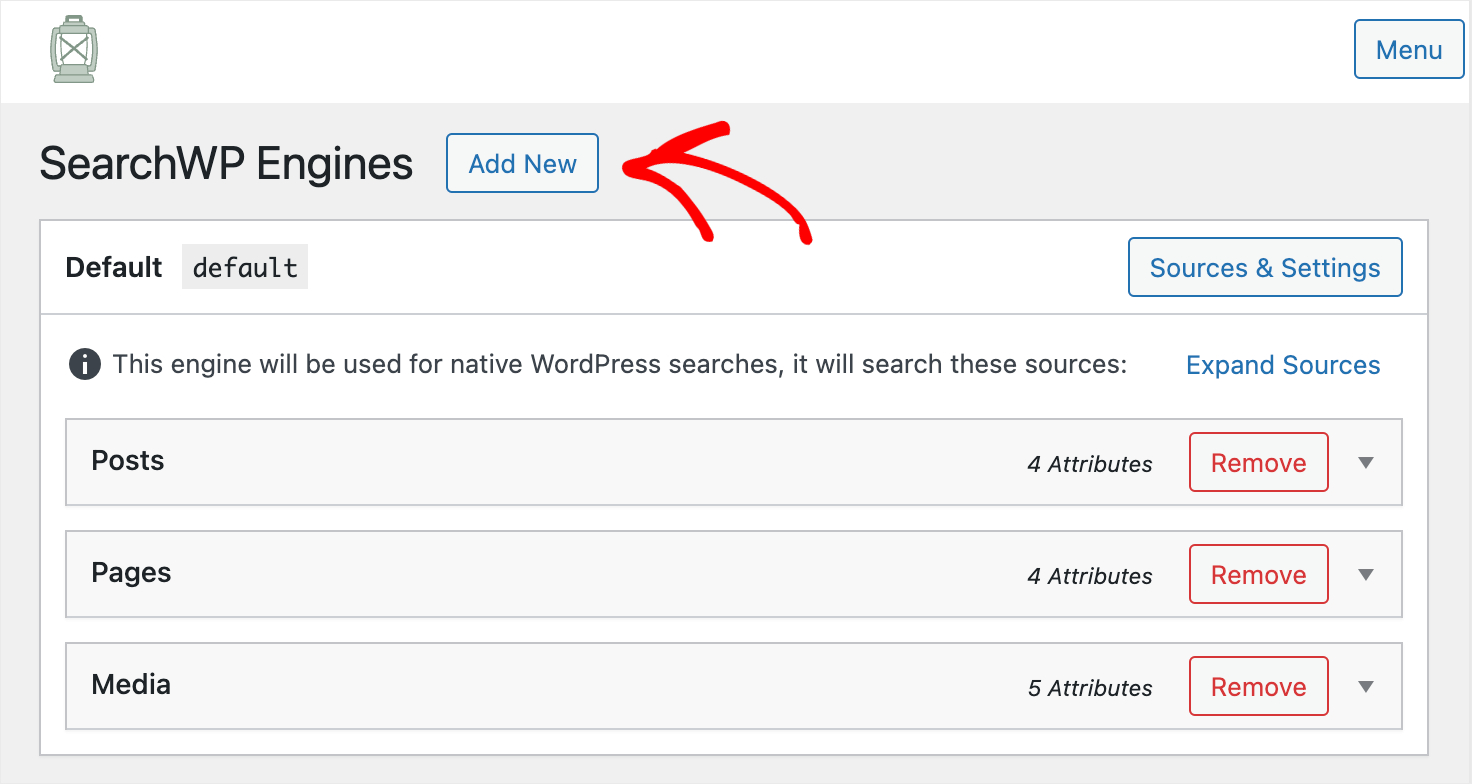Image resolution: width=1472 pixels, height=784 pixels.
Task: Open the Menu button
Action: pyautogui.click(x=1409, y=50)
